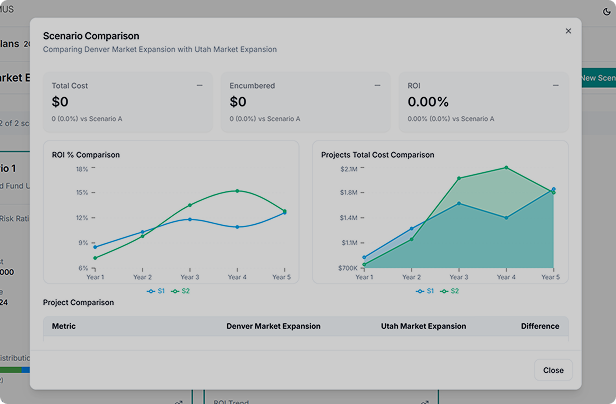Toggle dark mode moon icon
616x404 pixels.
pos(607,12)
